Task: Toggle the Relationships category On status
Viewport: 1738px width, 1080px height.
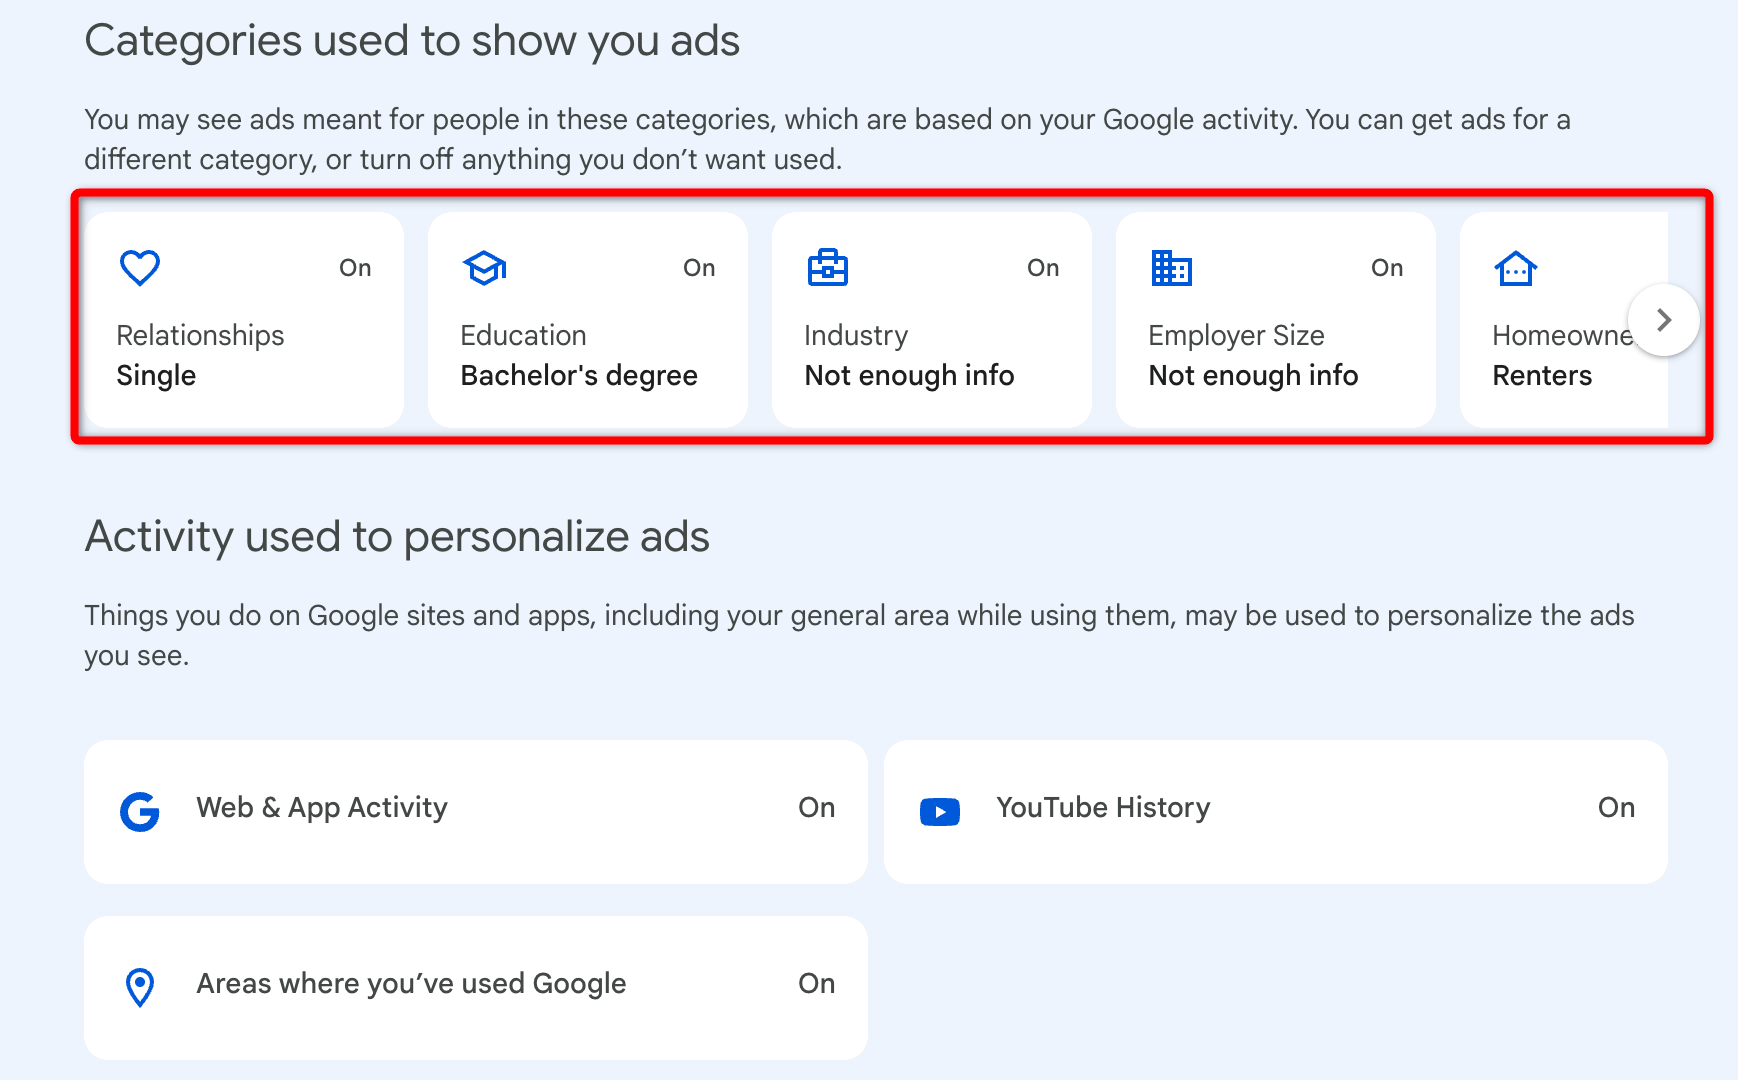Action: coord(355,268)
